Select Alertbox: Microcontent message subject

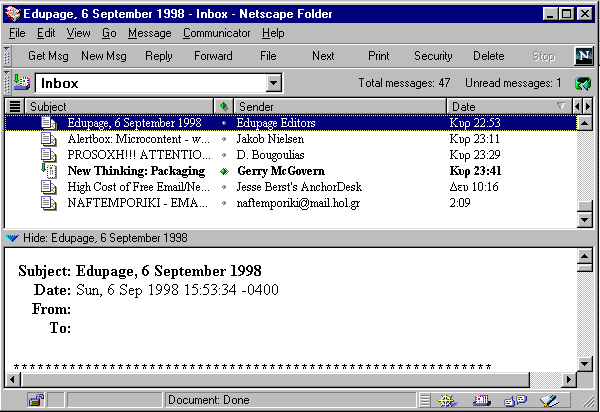click(139, 139)
